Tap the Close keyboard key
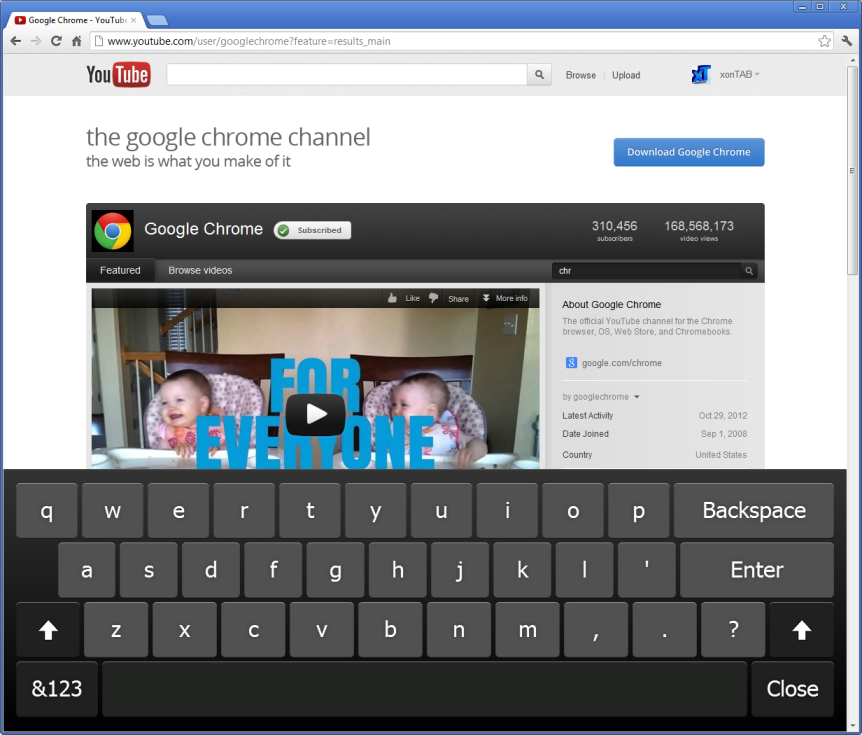This screenshot has height=735, width=862. tap(792, 689)
